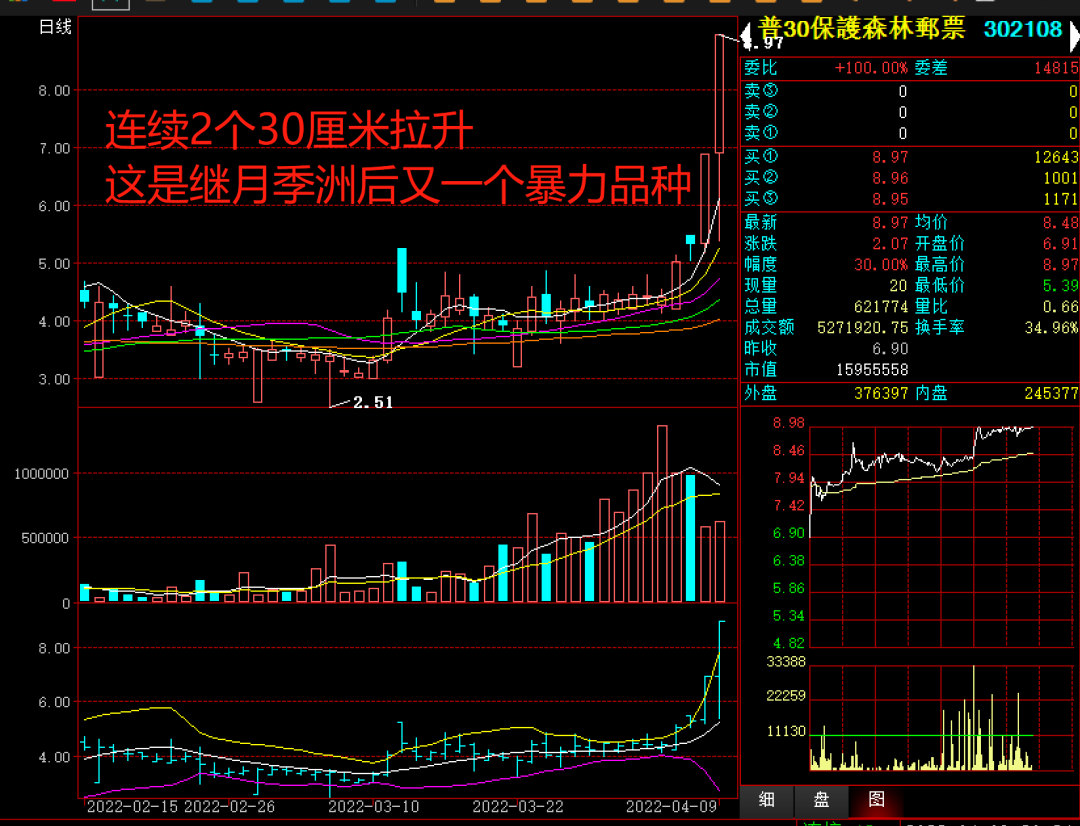Select the 开盘价 value 6.91

1061,244
